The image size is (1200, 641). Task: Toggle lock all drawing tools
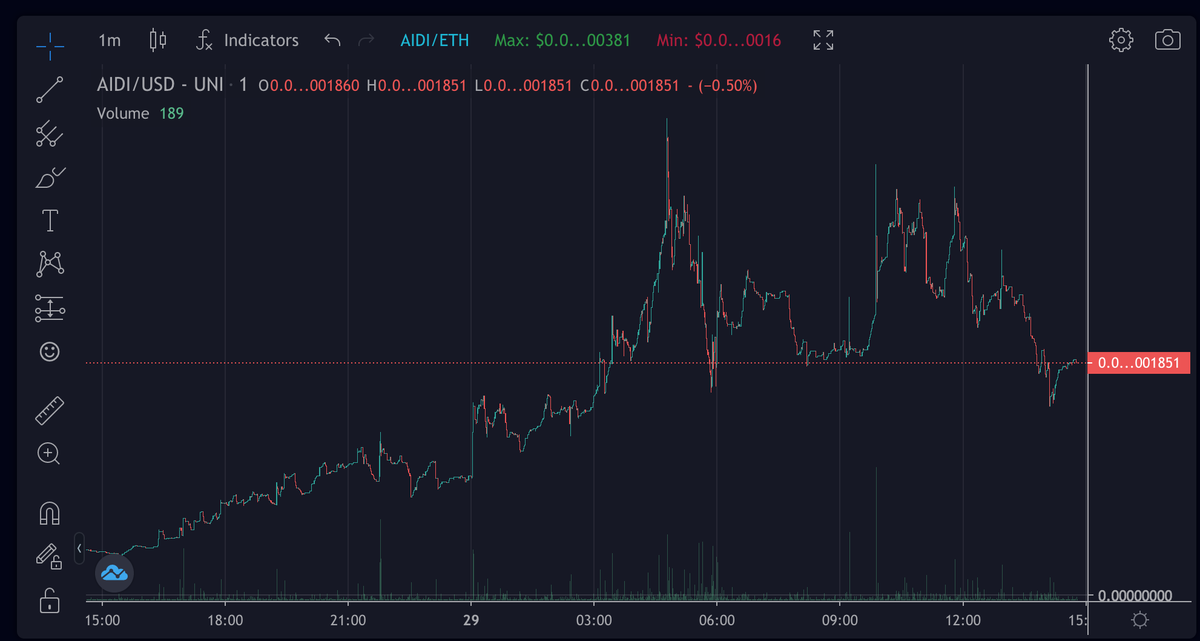pyautogui.click(x=49, y=601)
